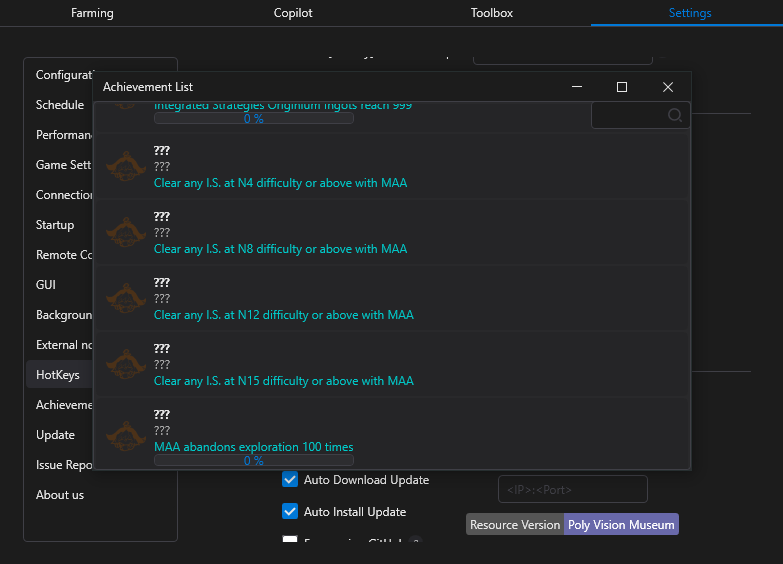Image resolution: width=783 pixels, height=564 pixels.
Task: Click the Resource Version label badge
Action: [515, 525]
